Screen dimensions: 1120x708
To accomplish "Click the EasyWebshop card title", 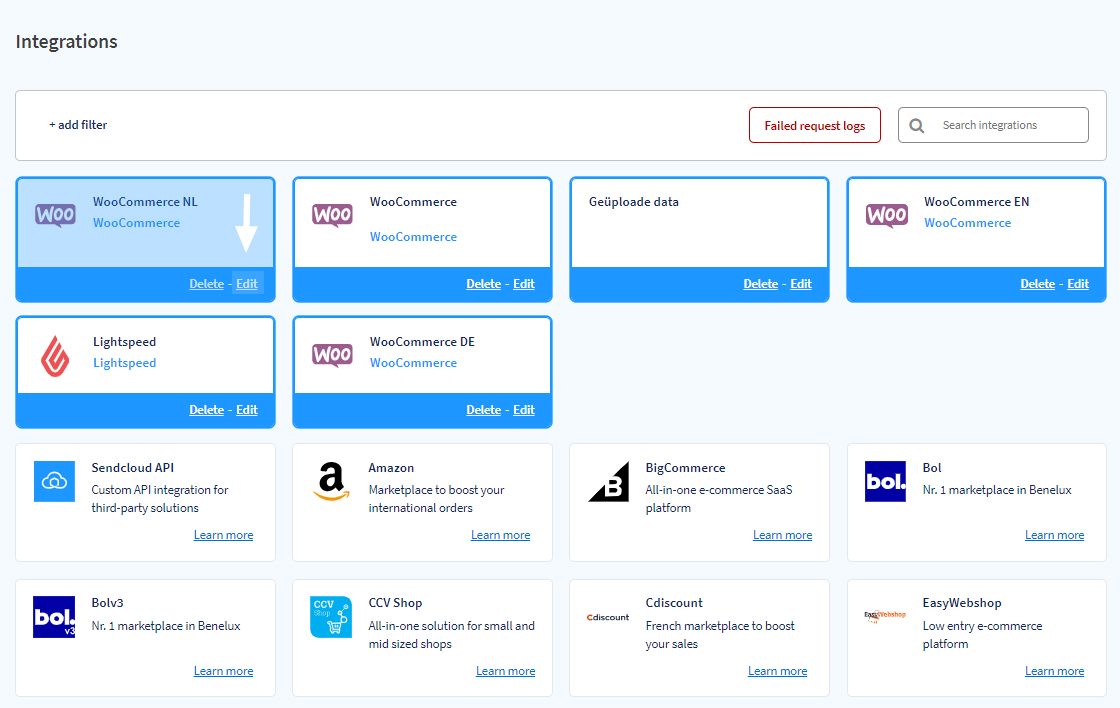I will tap(962, 603).
